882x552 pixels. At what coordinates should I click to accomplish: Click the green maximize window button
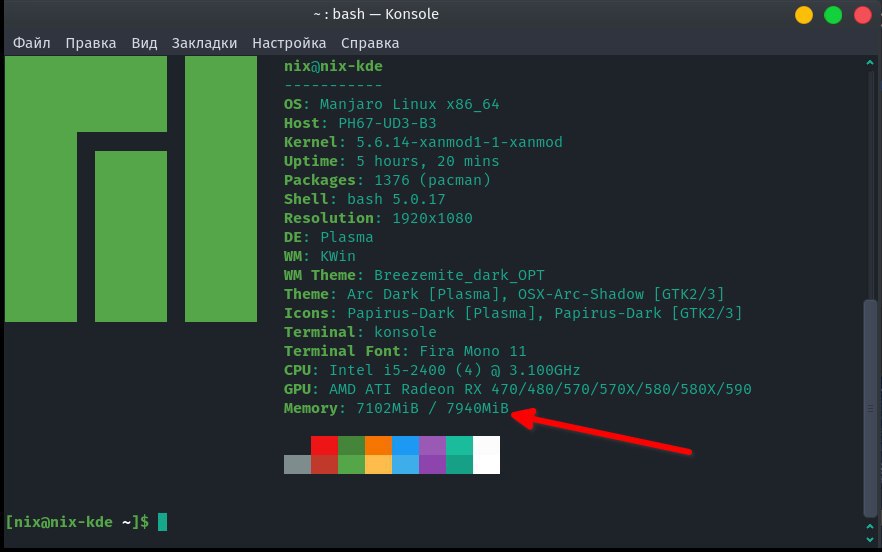click(833, 15)
